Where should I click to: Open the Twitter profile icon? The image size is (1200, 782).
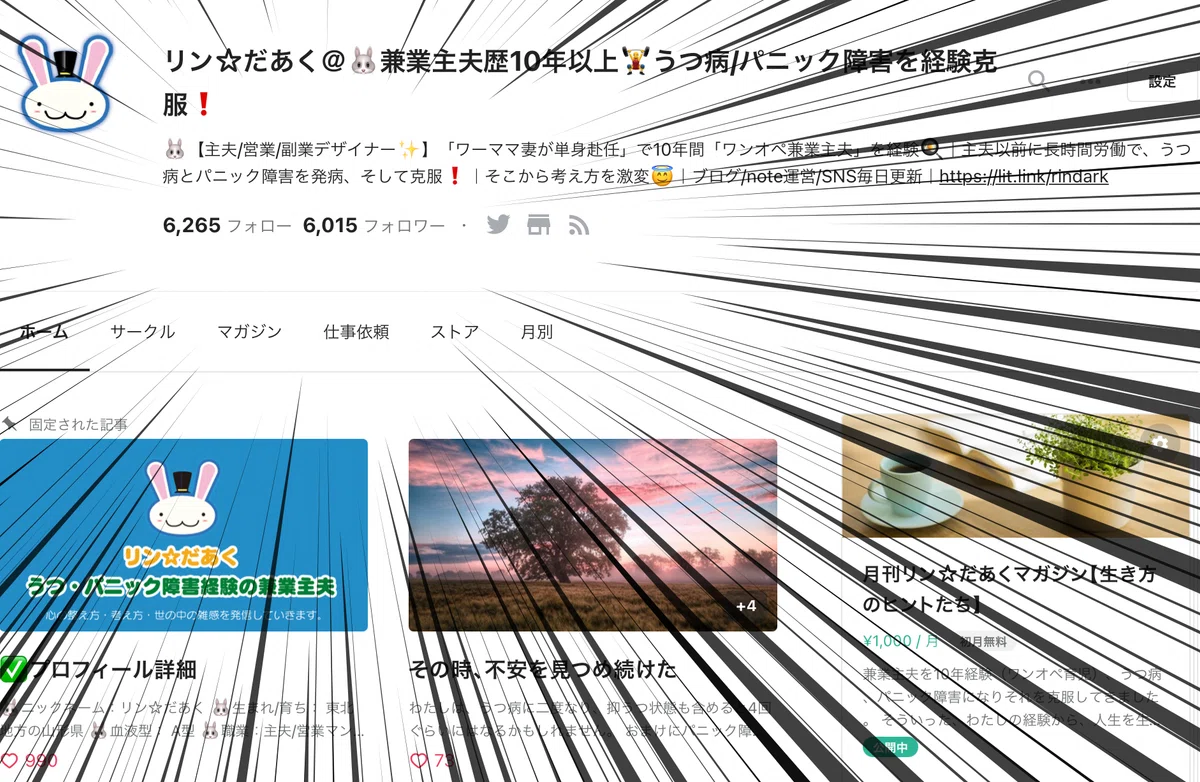498,224
